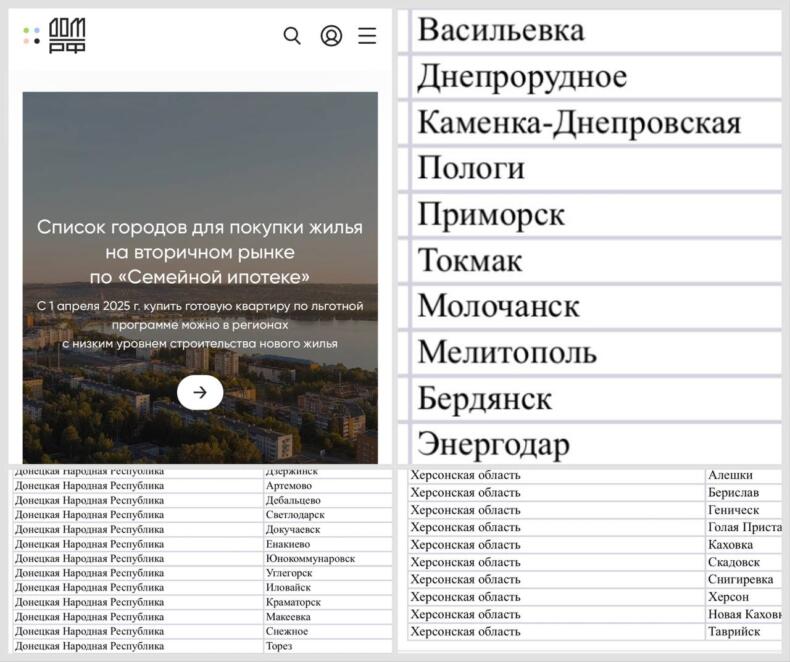
Task: Click the 'Список городов для покупки жилья' heading
Action: (x=200, y=252)
